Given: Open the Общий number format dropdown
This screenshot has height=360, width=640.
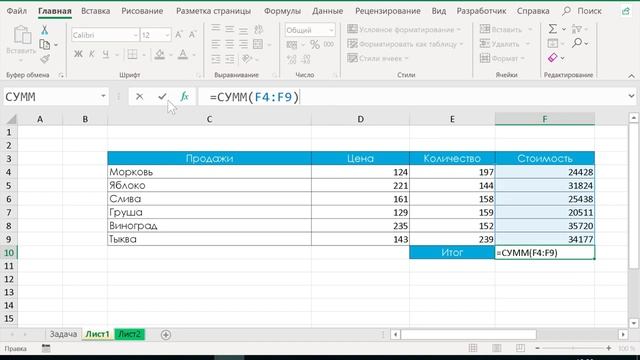Looking at the screenshot, I should [331, 30].
